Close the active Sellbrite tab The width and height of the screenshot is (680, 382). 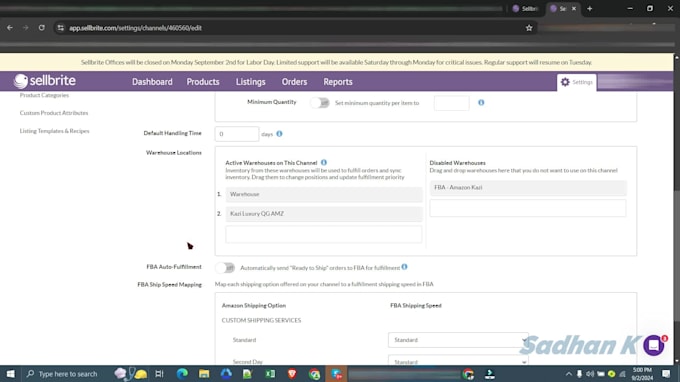[x=574, y=9]
